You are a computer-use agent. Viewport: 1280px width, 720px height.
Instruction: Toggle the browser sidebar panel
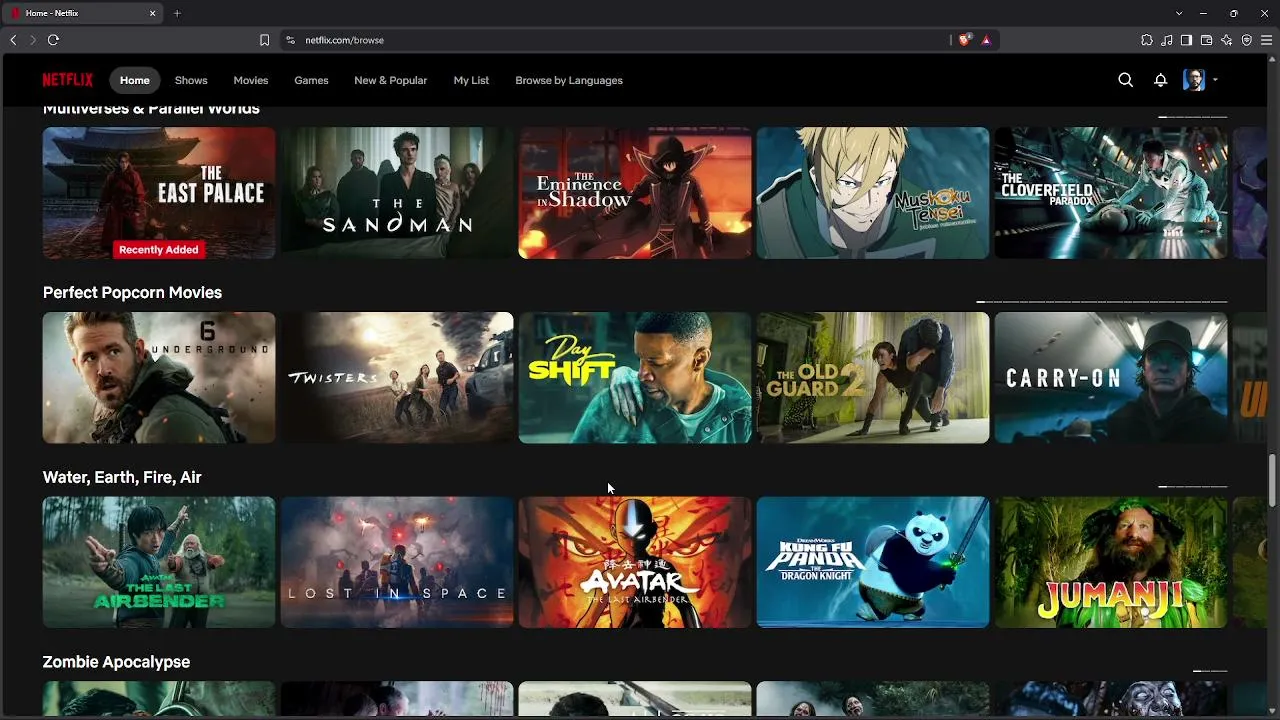1186,40
